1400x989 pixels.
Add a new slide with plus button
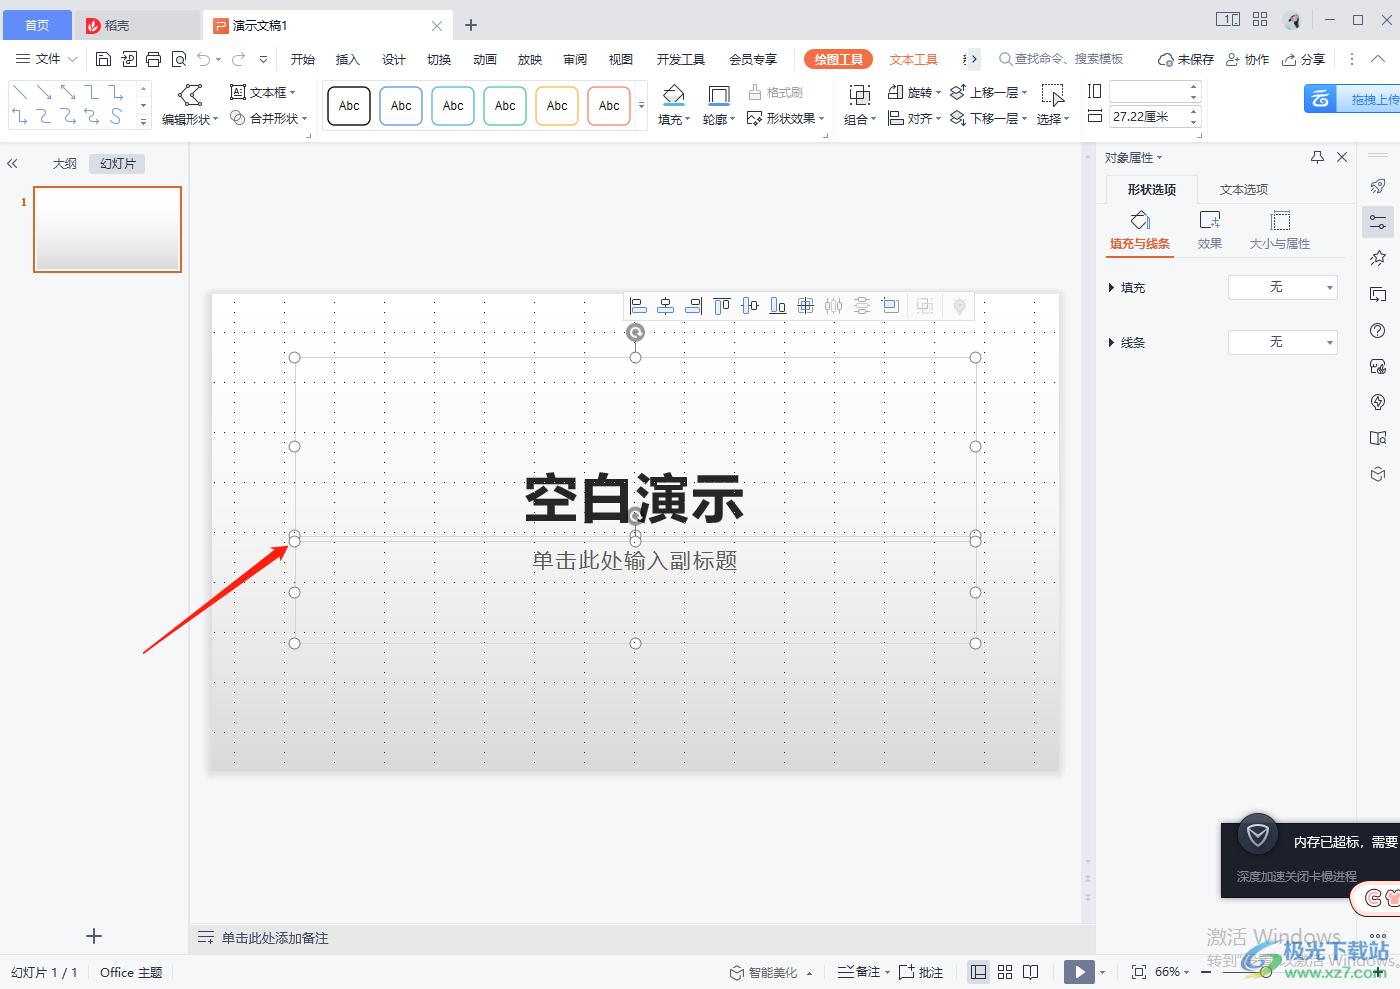pos(94,936)
